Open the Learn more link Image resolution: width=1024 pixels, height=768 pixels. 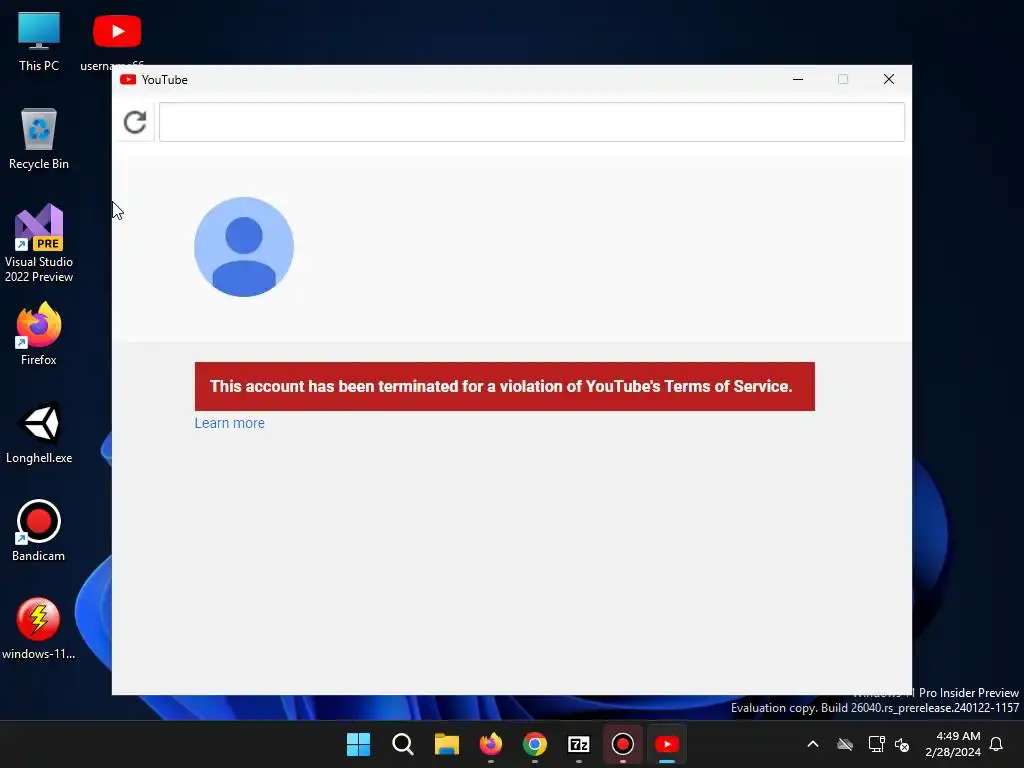coord(229,423)
